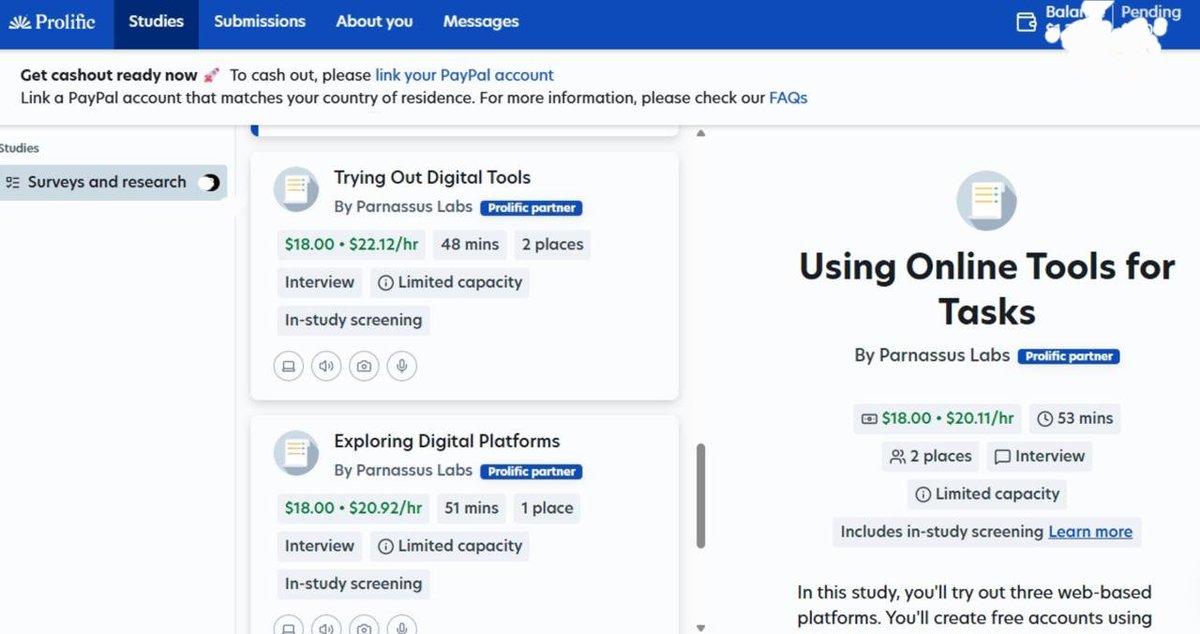Open the Trying Out Digital Tools study title

[x=432, y=177]
